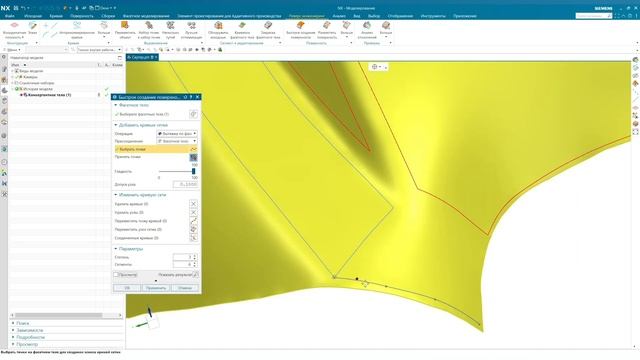Switch to the Фасетное моделирование tab
The height and width of the screenshot is (360, 640).
tap(146, 16)
